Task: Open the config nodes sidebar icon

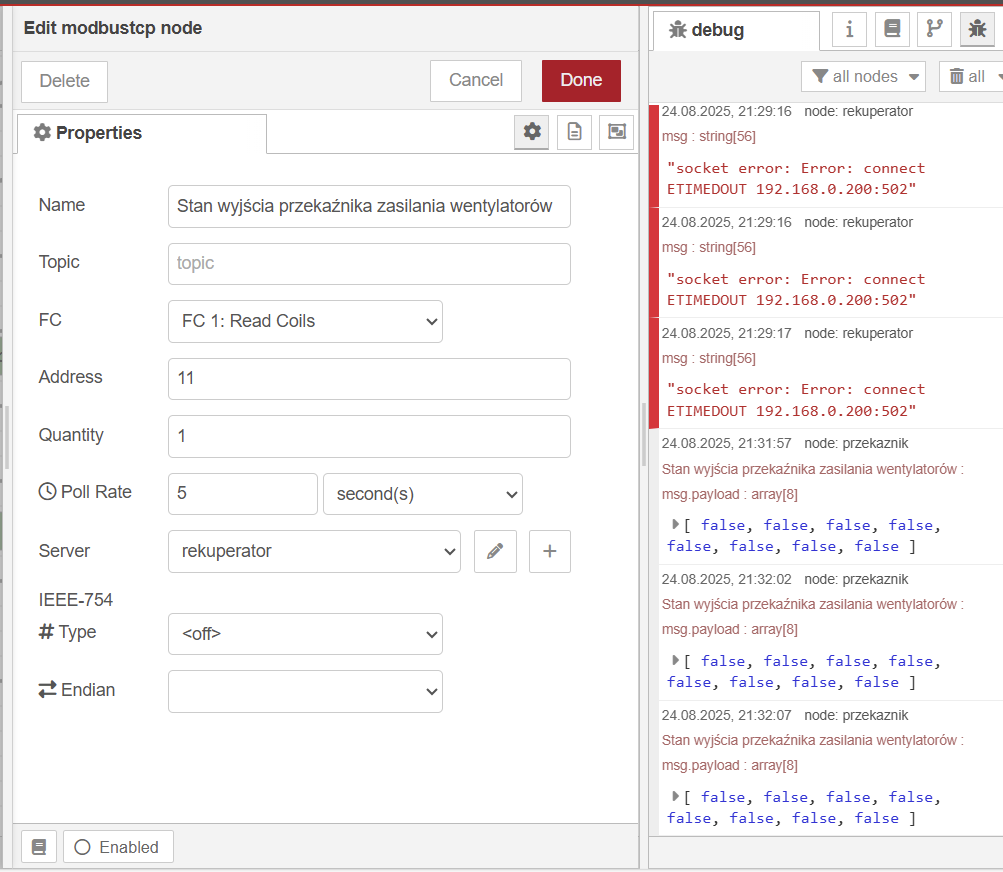Action: click(935, 29)
